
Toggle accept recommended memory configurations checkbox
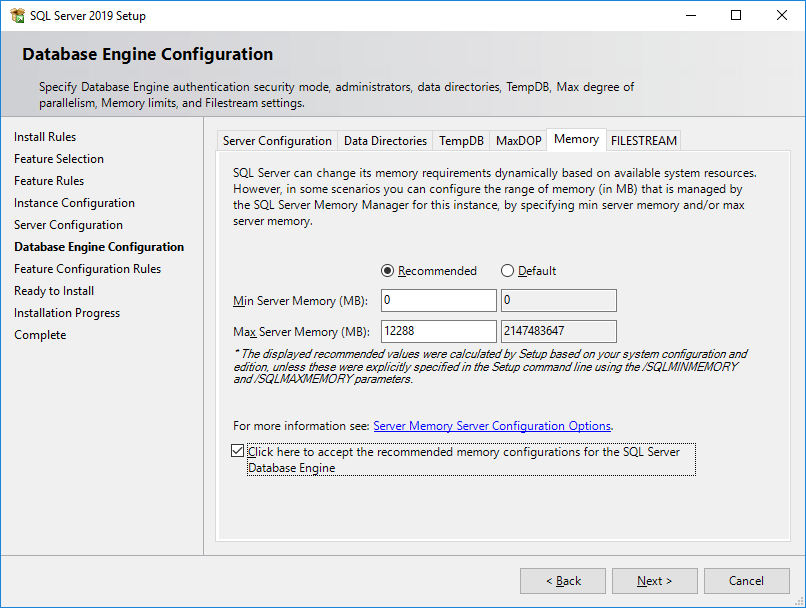237,451
